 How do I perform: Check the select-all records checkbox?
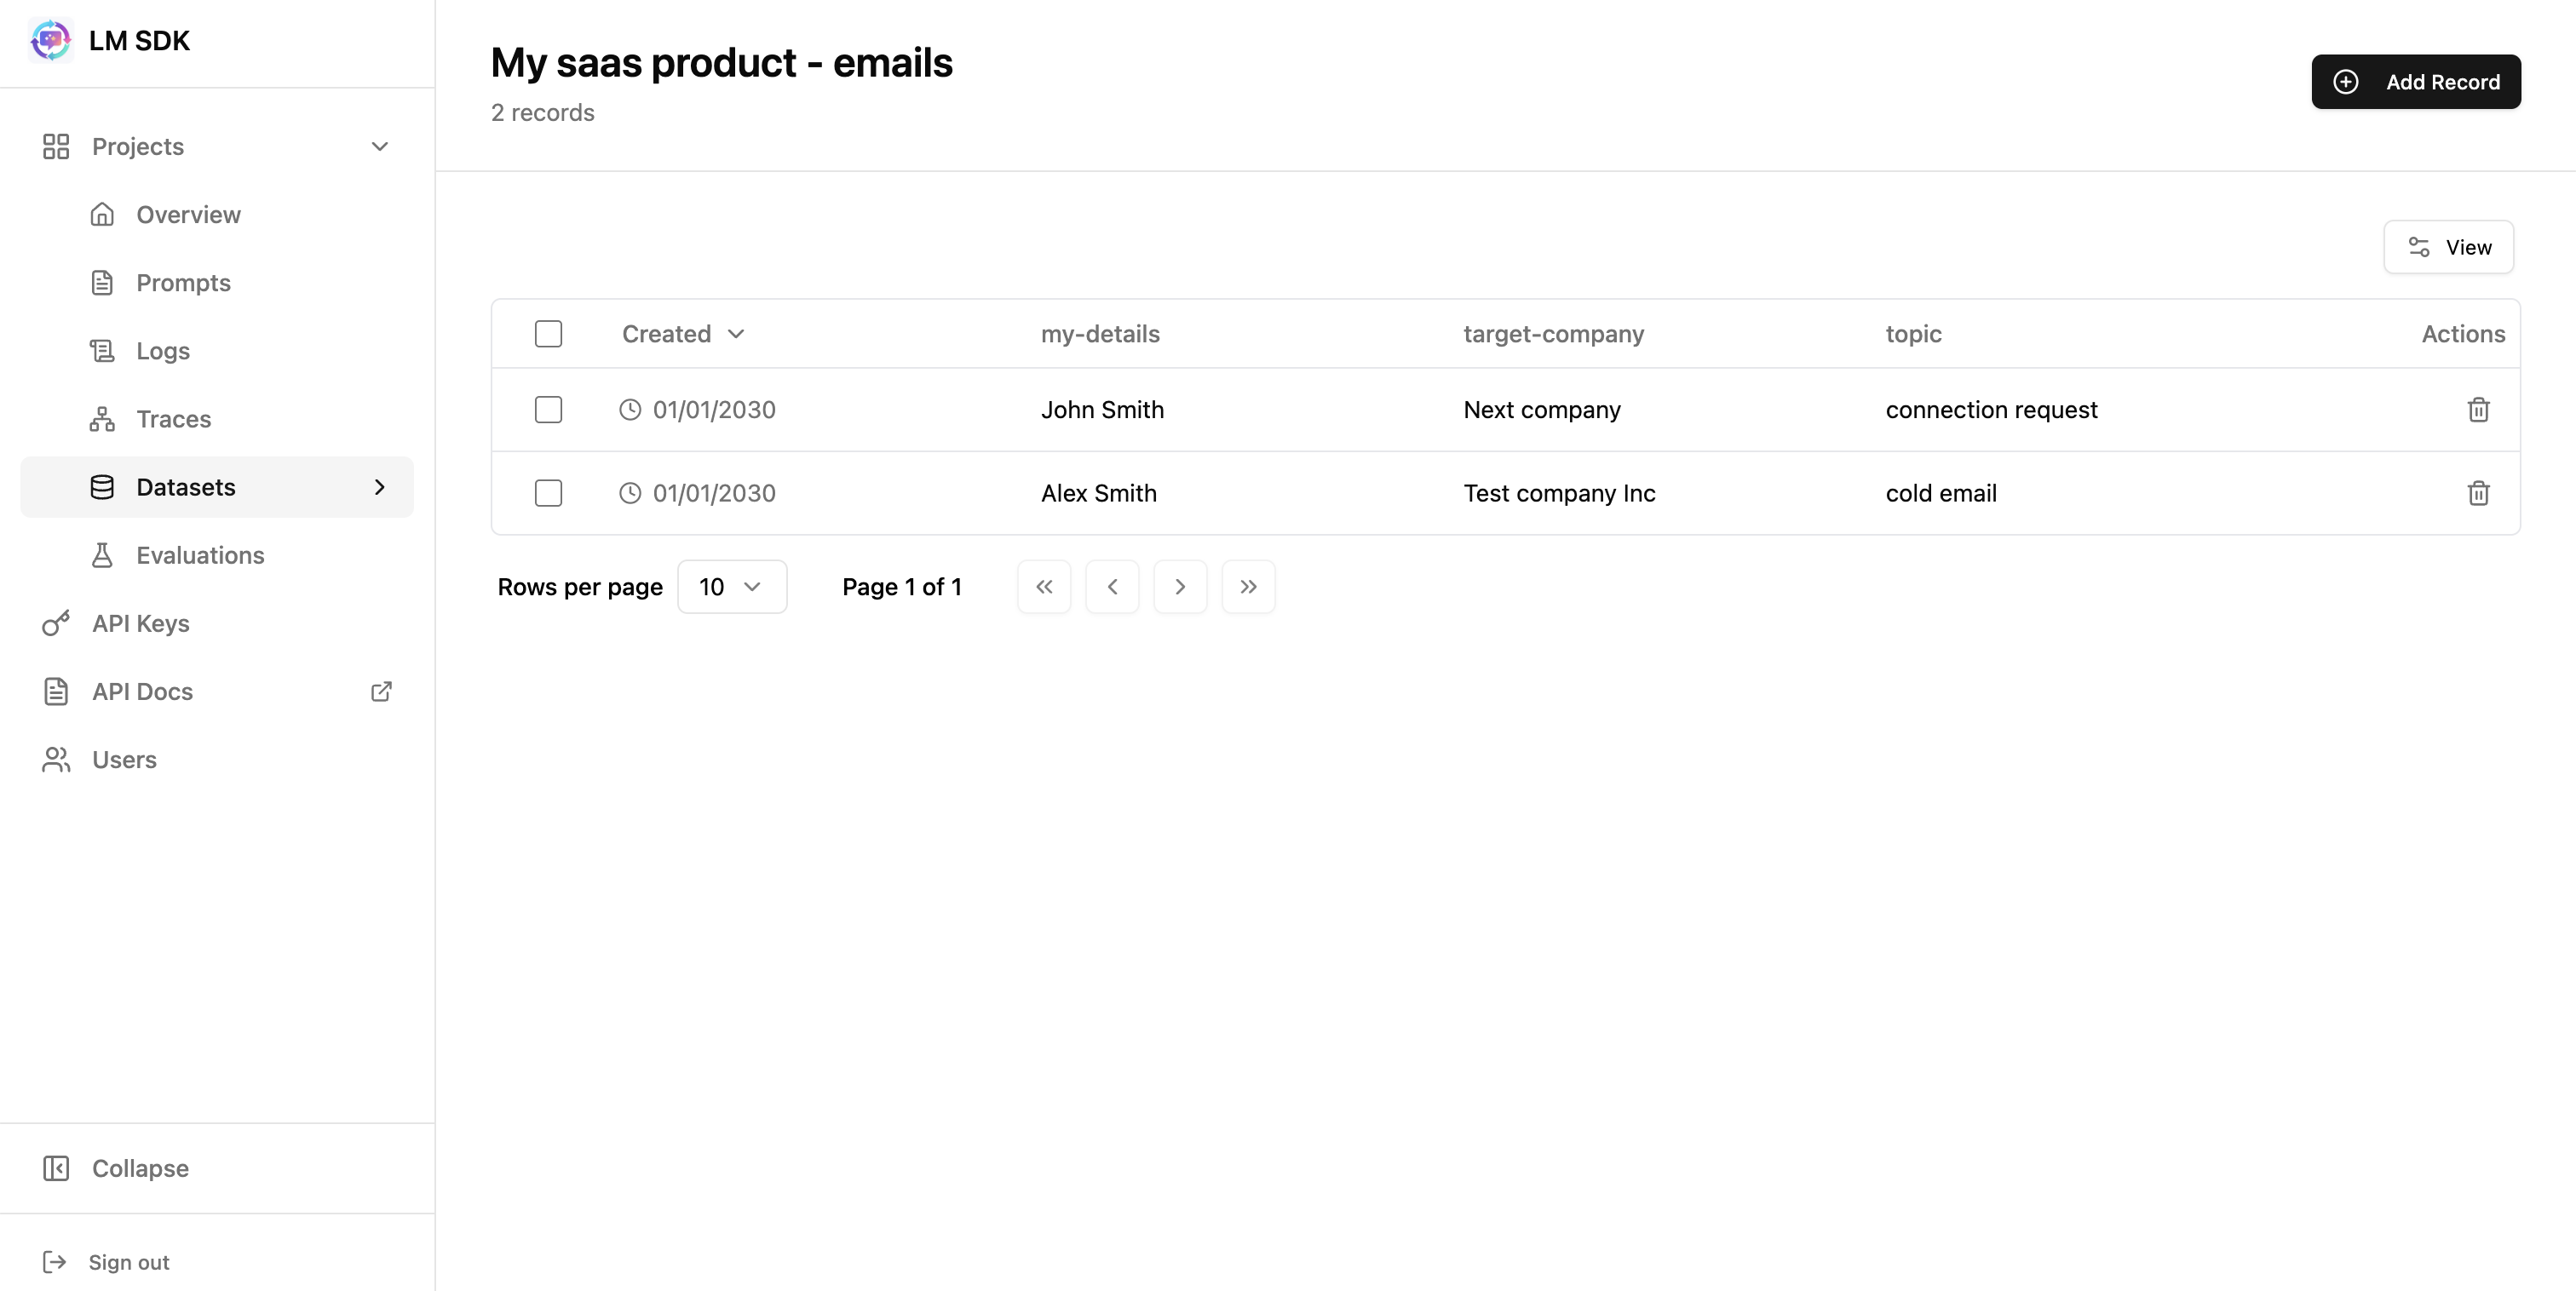[548, 333]
